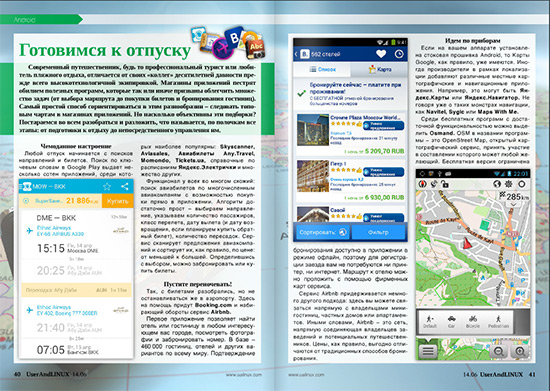This screenshot has height=391, width=550.
Task: Select the Bicycle navigation profile
Action: pyautogui.click(x=473, y=322)
